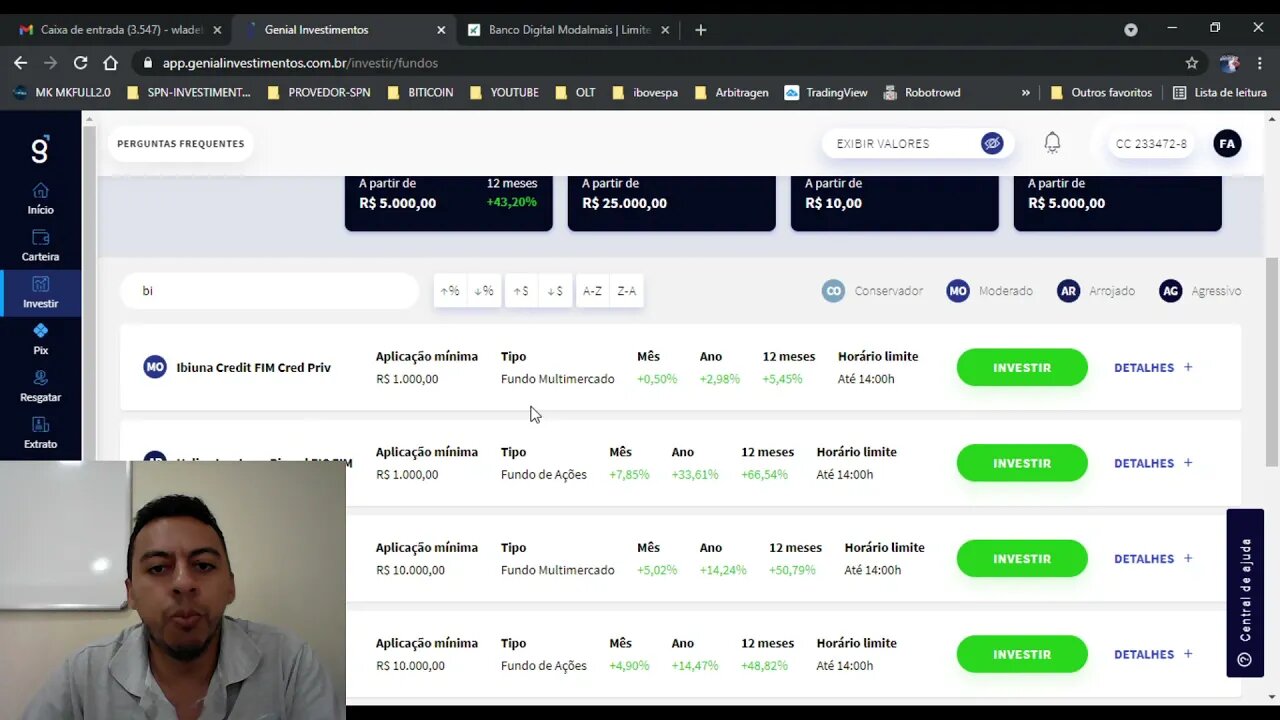The width and height of the screenshot is (1280, 720).
Task: Open MK MKFULL2.0 bookmark
Action: pyautogui.click(x=61, y=92)
